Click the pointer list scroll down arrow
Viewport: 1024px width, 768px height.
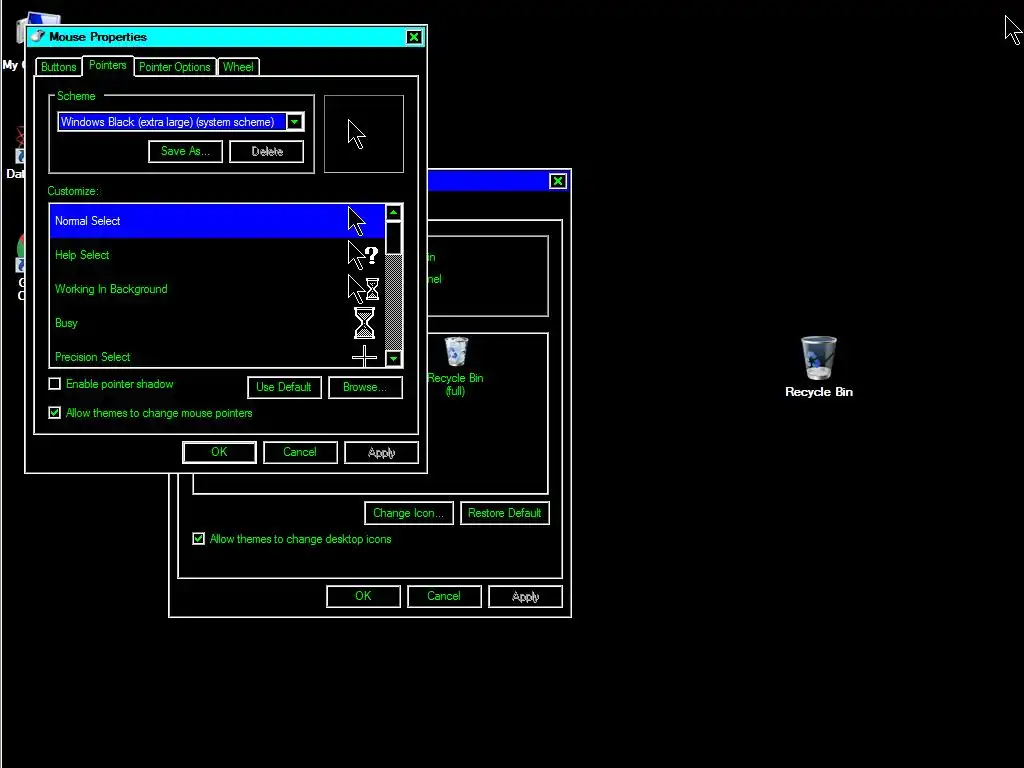click(x=394, y=359)
